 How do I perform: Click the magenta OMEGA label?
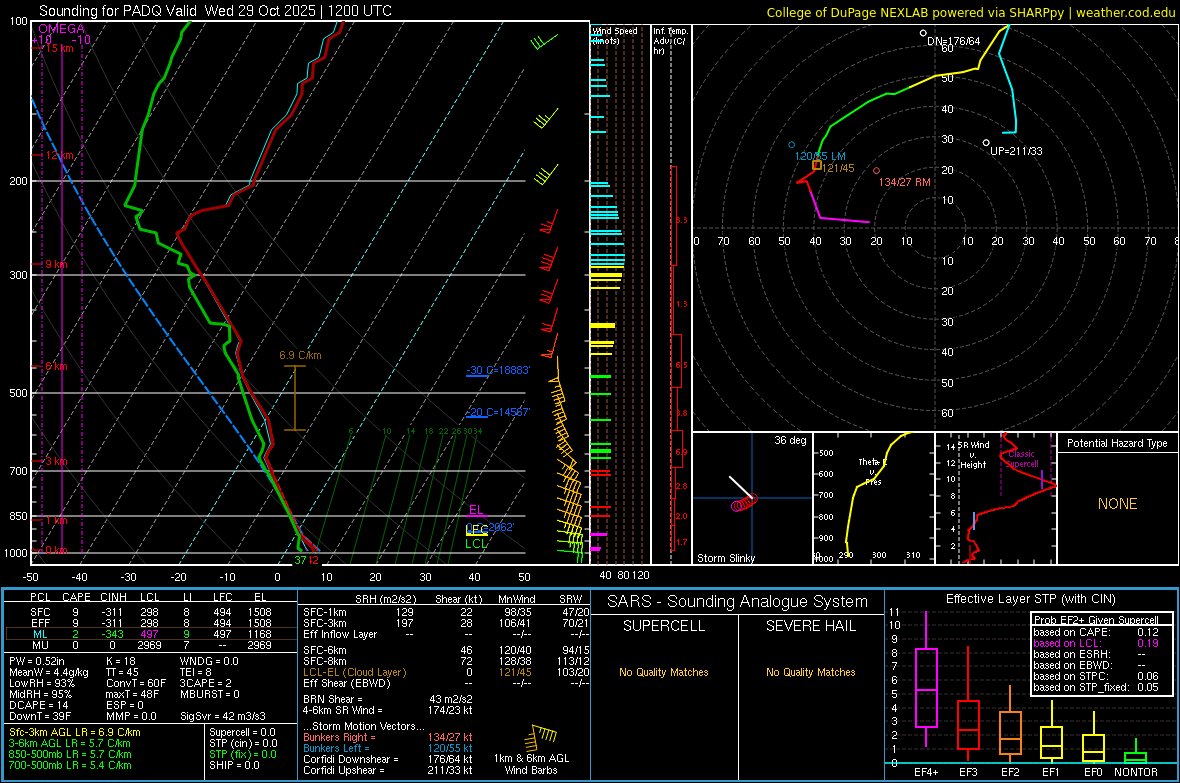(61, 29)
